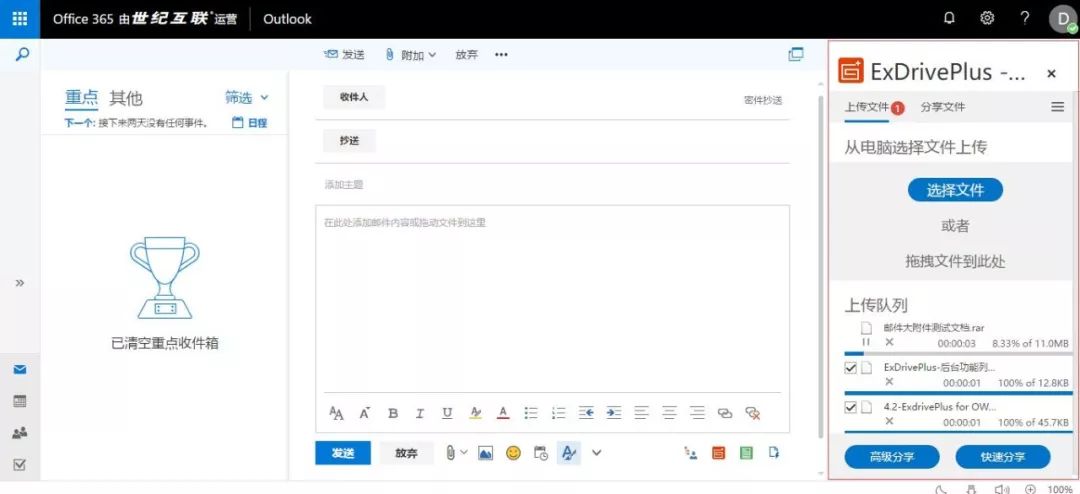Open the orange ExDrivePlus add-in icon
1080x494 pixels.
click(718, 453)
